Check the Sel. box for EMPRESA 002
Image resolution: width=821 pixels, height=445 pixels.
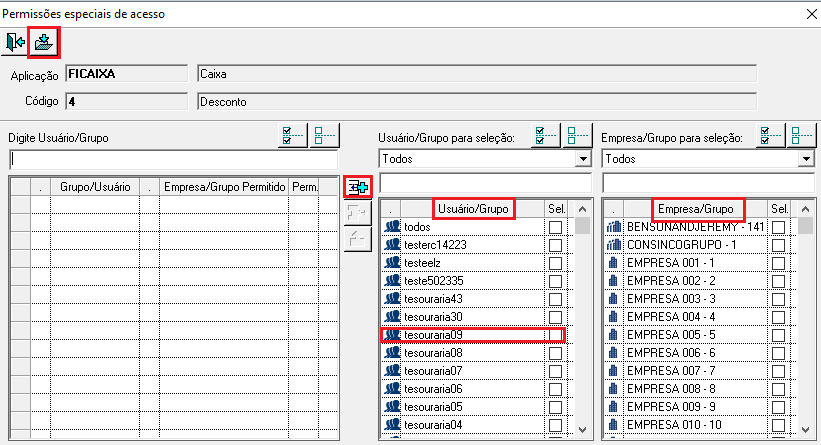[x=779, y=281]
